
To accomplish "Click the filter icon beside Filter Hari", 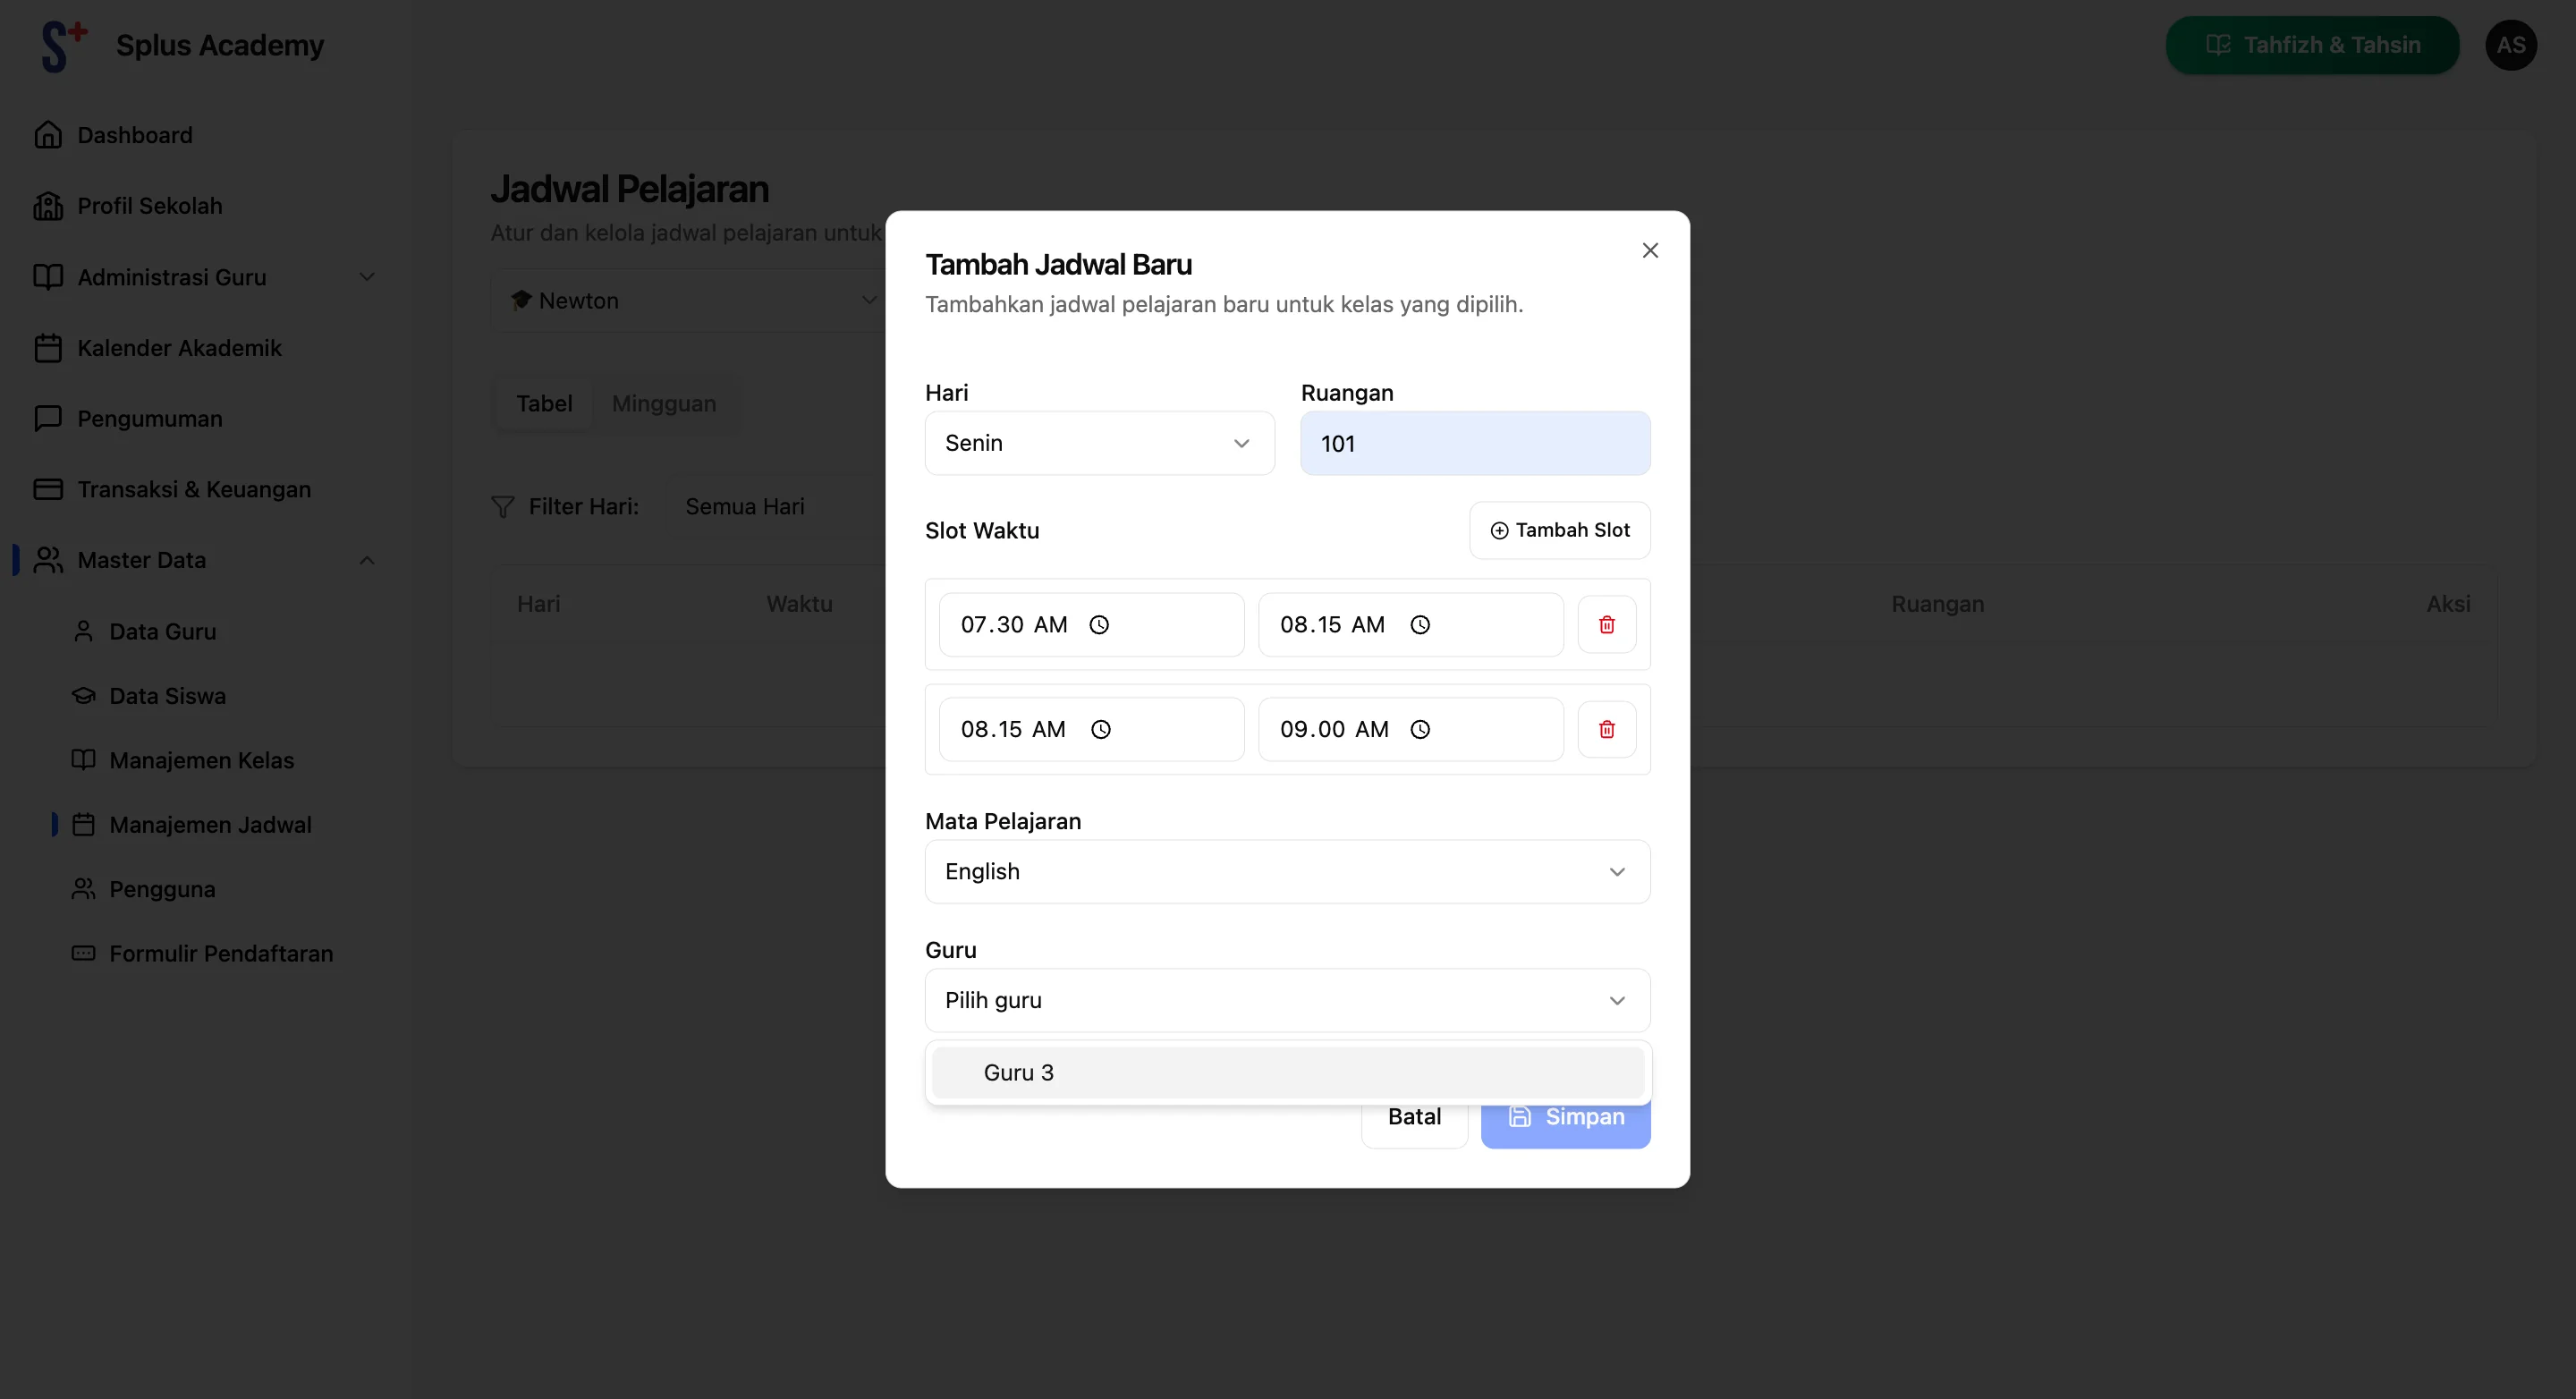I will point(503,506).
